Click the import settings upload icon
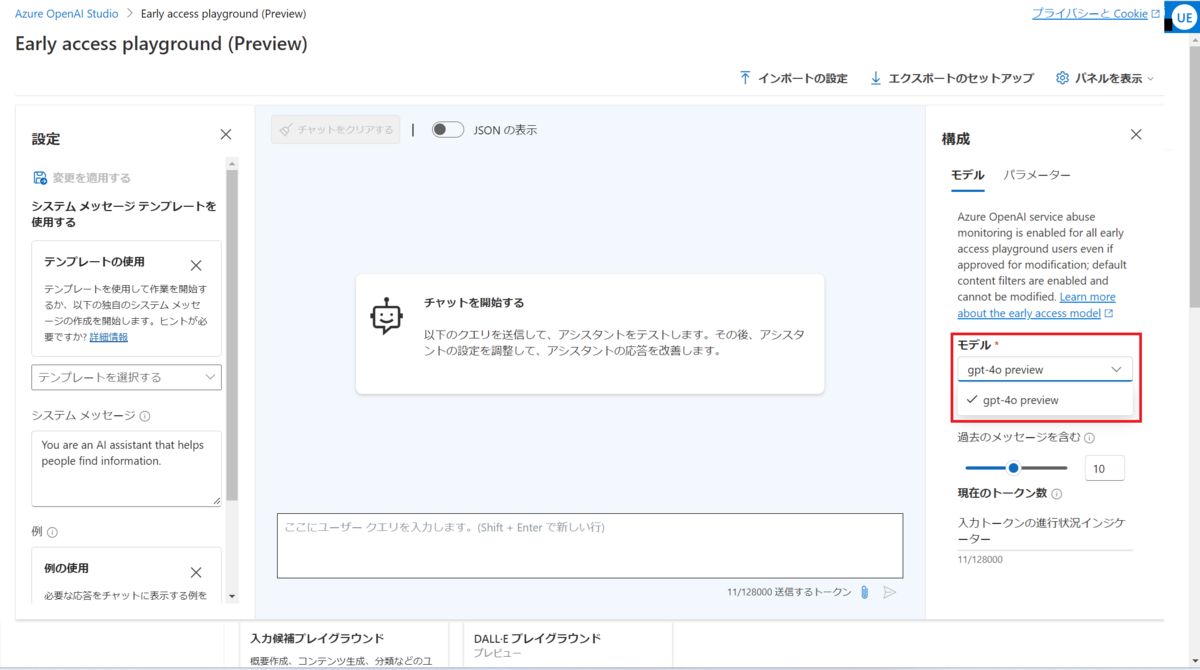This screenshot has height=670, width=1200. coord(745,78)
